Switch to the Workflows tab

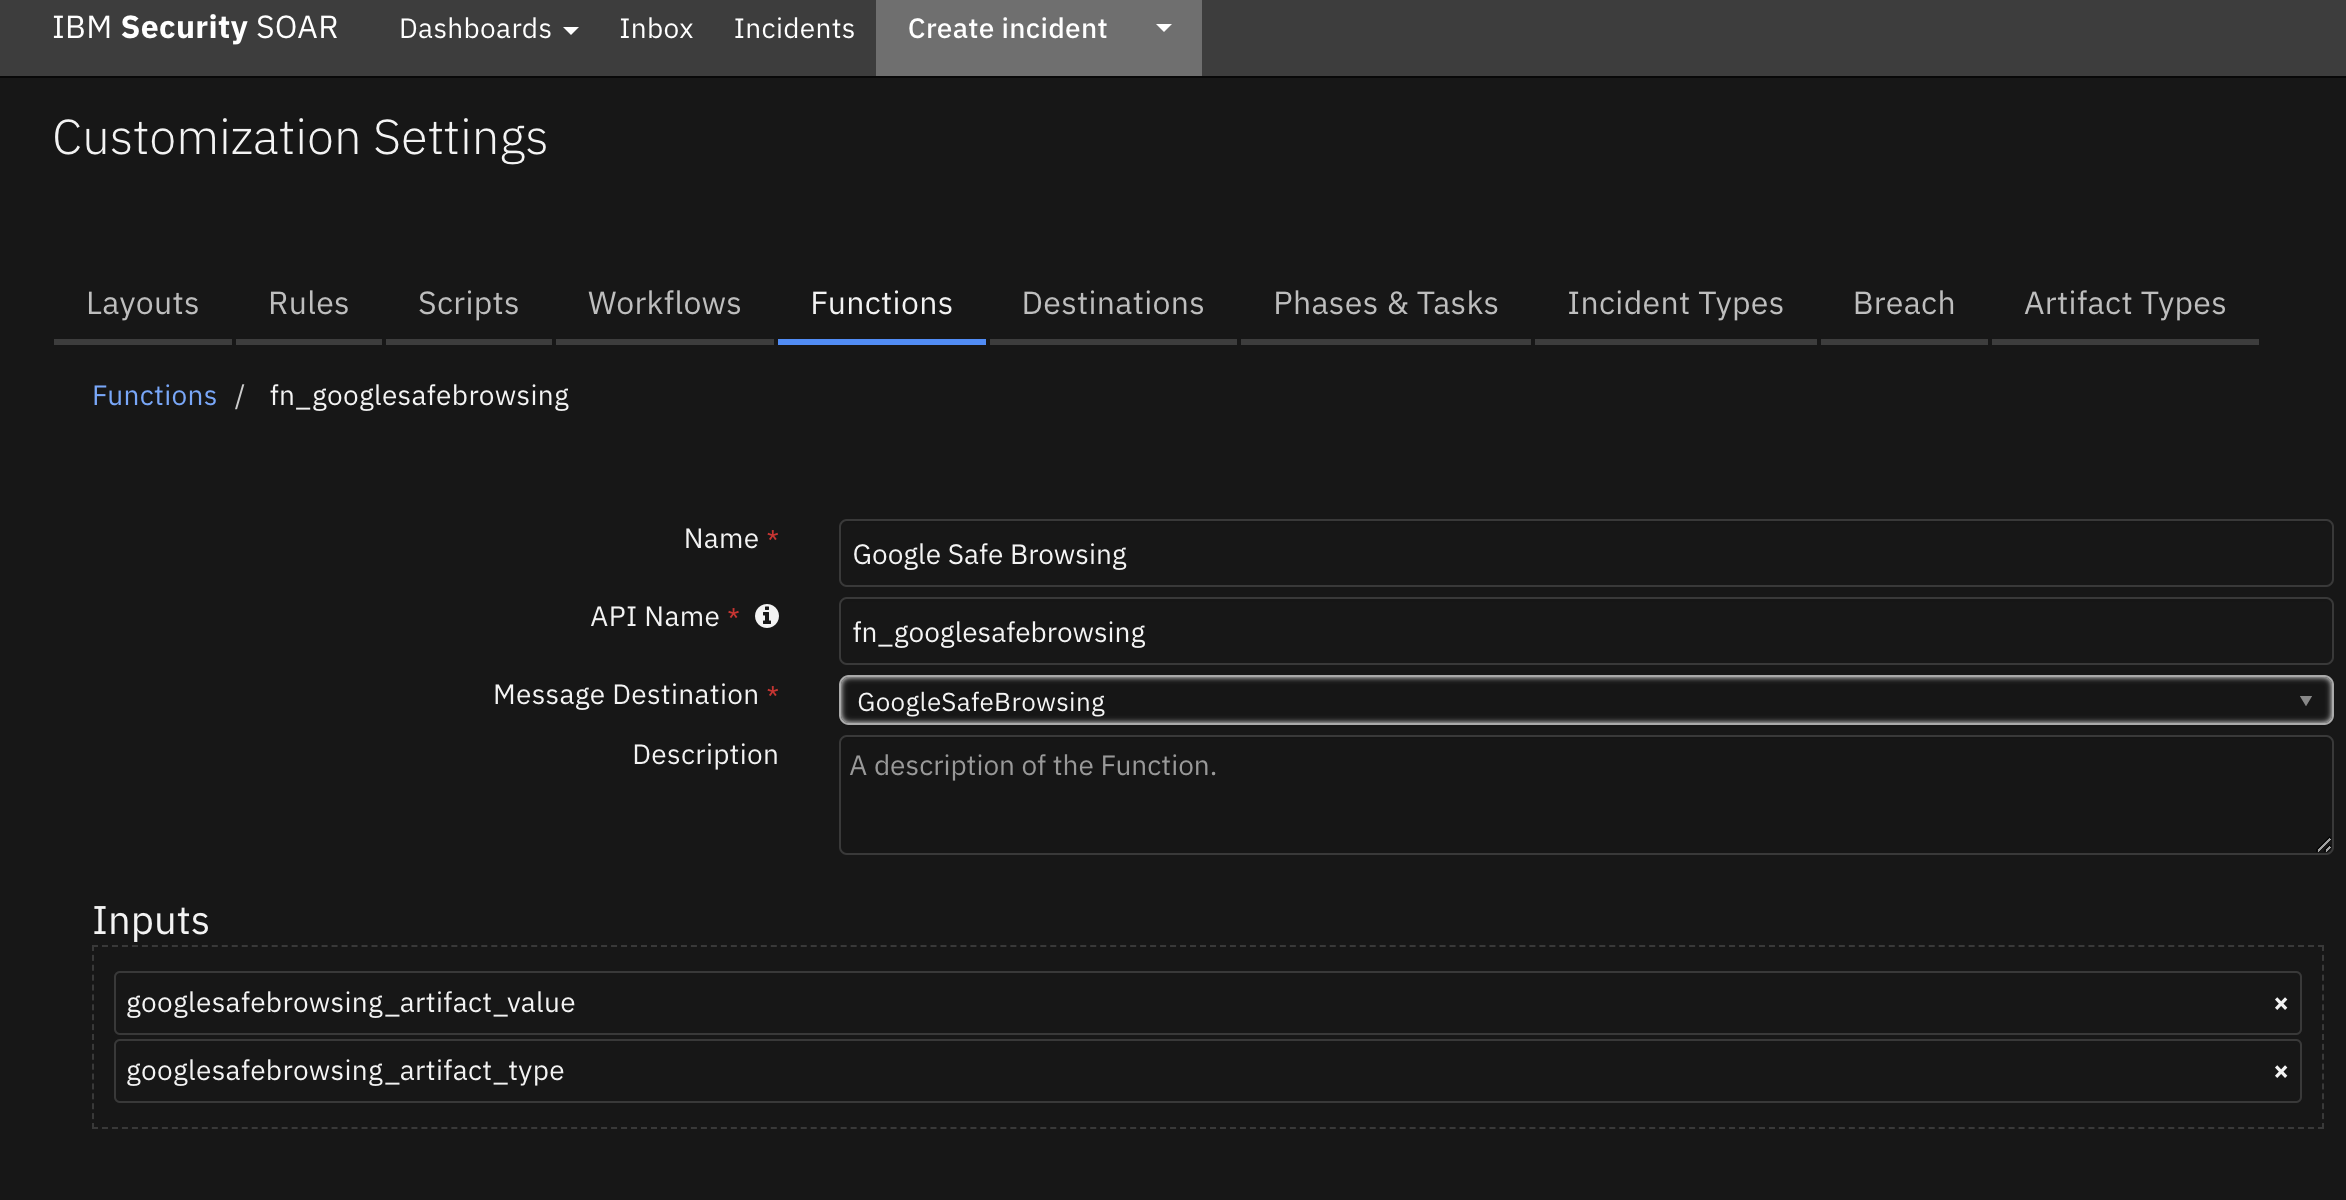coord(665,304)
